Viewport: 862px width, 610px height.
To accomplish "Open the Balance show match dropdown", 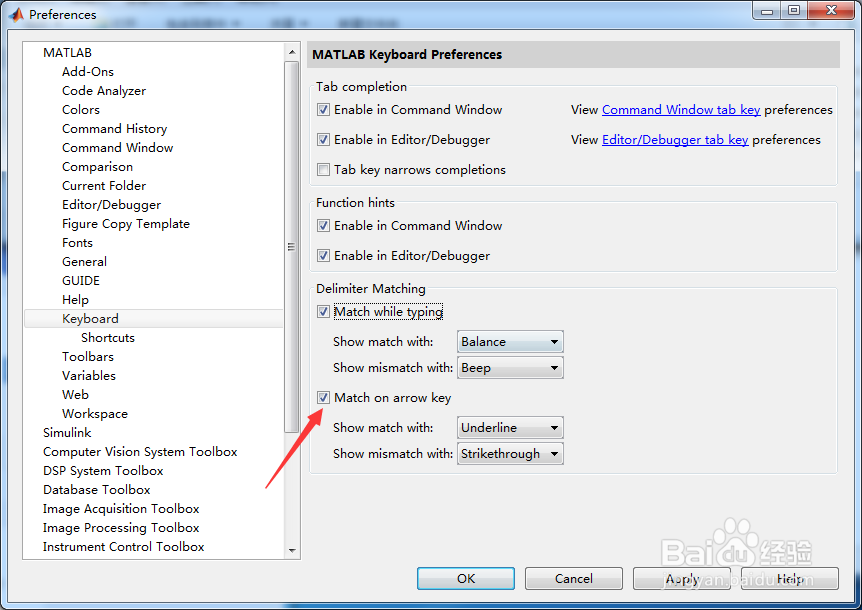I will click(510, 342).
